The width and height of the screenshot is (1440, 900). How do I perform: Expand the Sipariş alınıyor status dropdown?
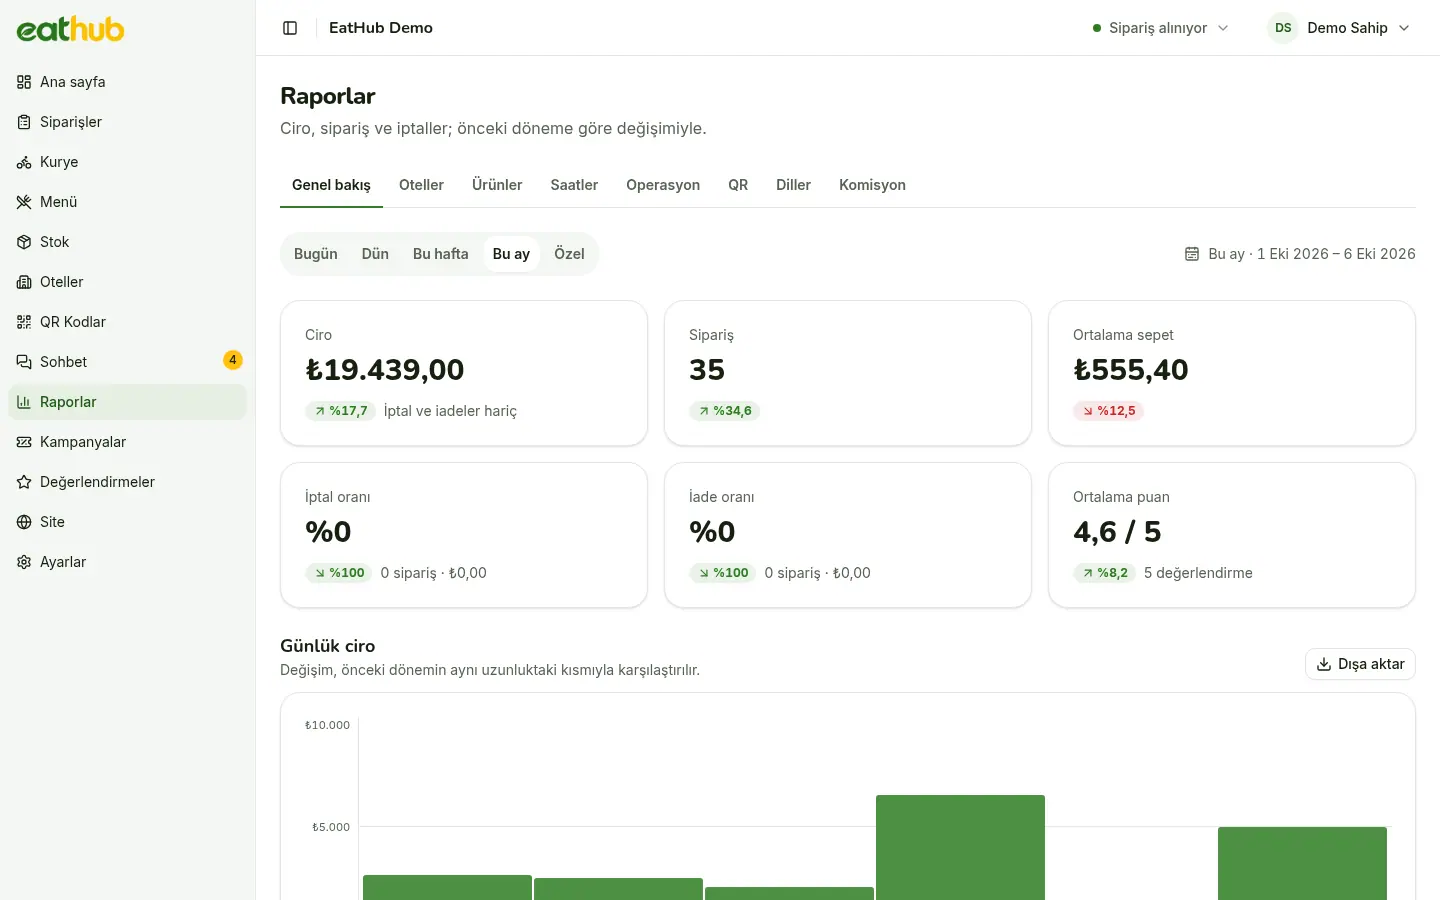[1161, 28]
